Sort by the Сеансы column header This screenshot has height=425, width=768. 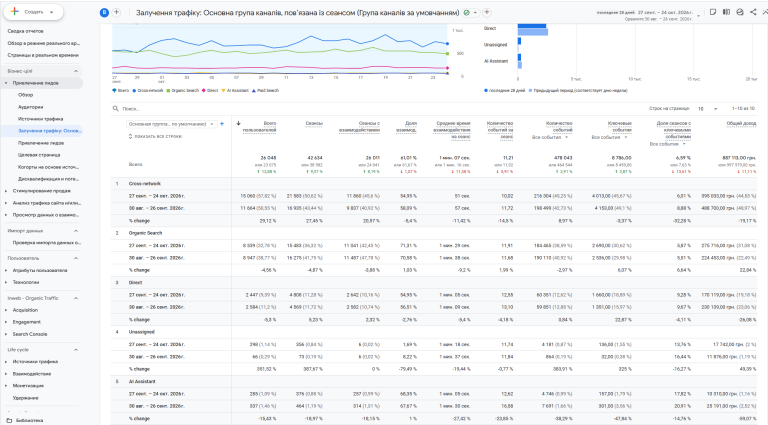314,124
